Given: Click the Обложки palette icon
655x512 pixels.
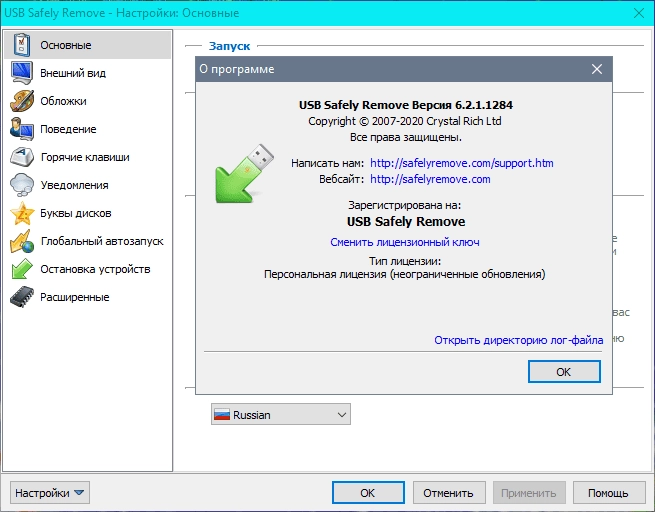Looking at the screenshot, I should point(22,101).
